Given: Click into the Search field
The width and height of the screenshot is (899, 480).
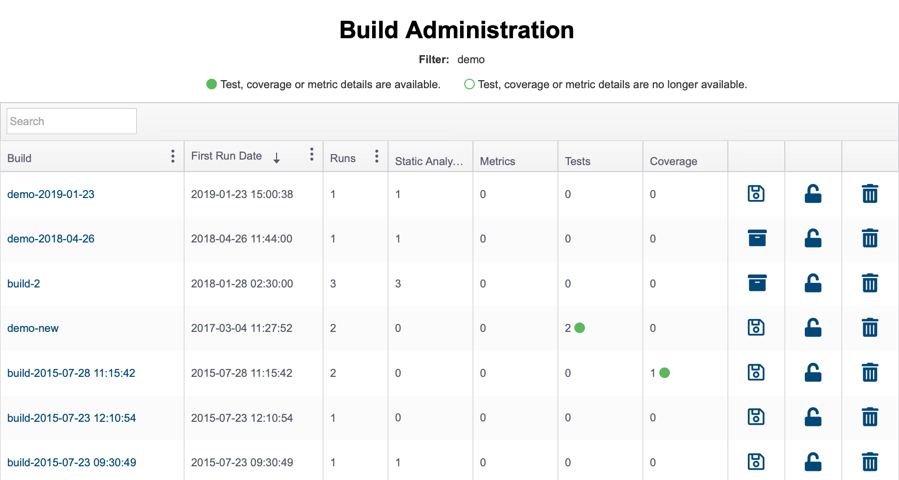Looking at the screenshot, I should point(72,121).
